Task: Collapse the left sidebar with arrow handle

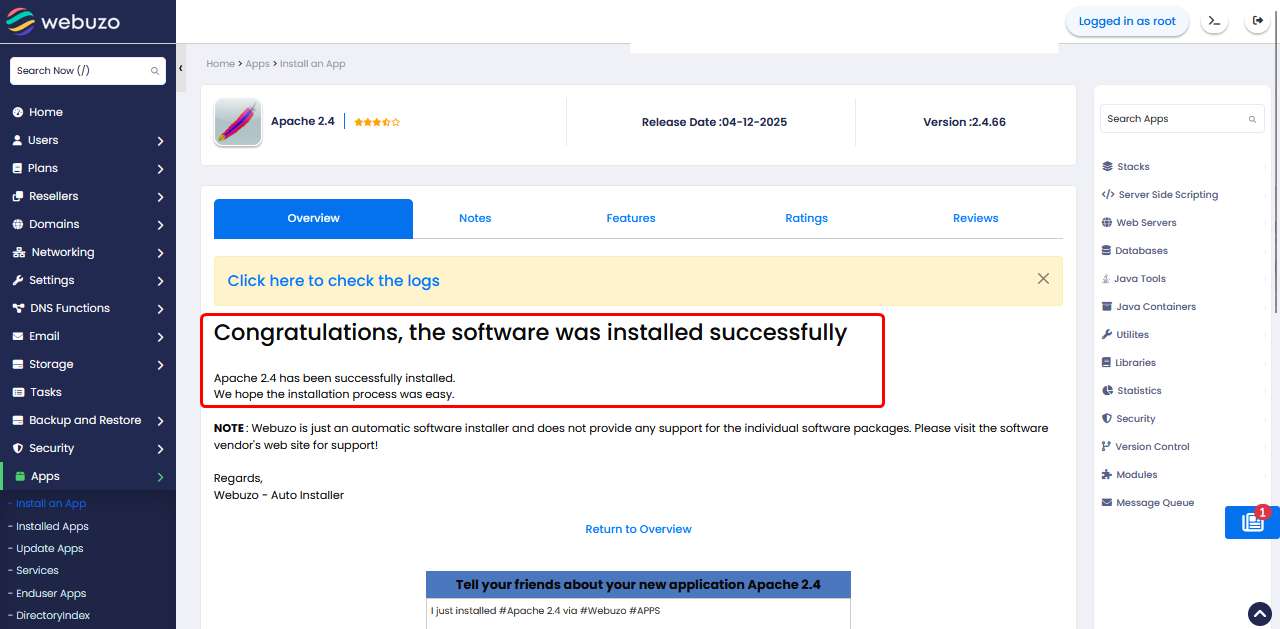Action: [x=181, y=69]
